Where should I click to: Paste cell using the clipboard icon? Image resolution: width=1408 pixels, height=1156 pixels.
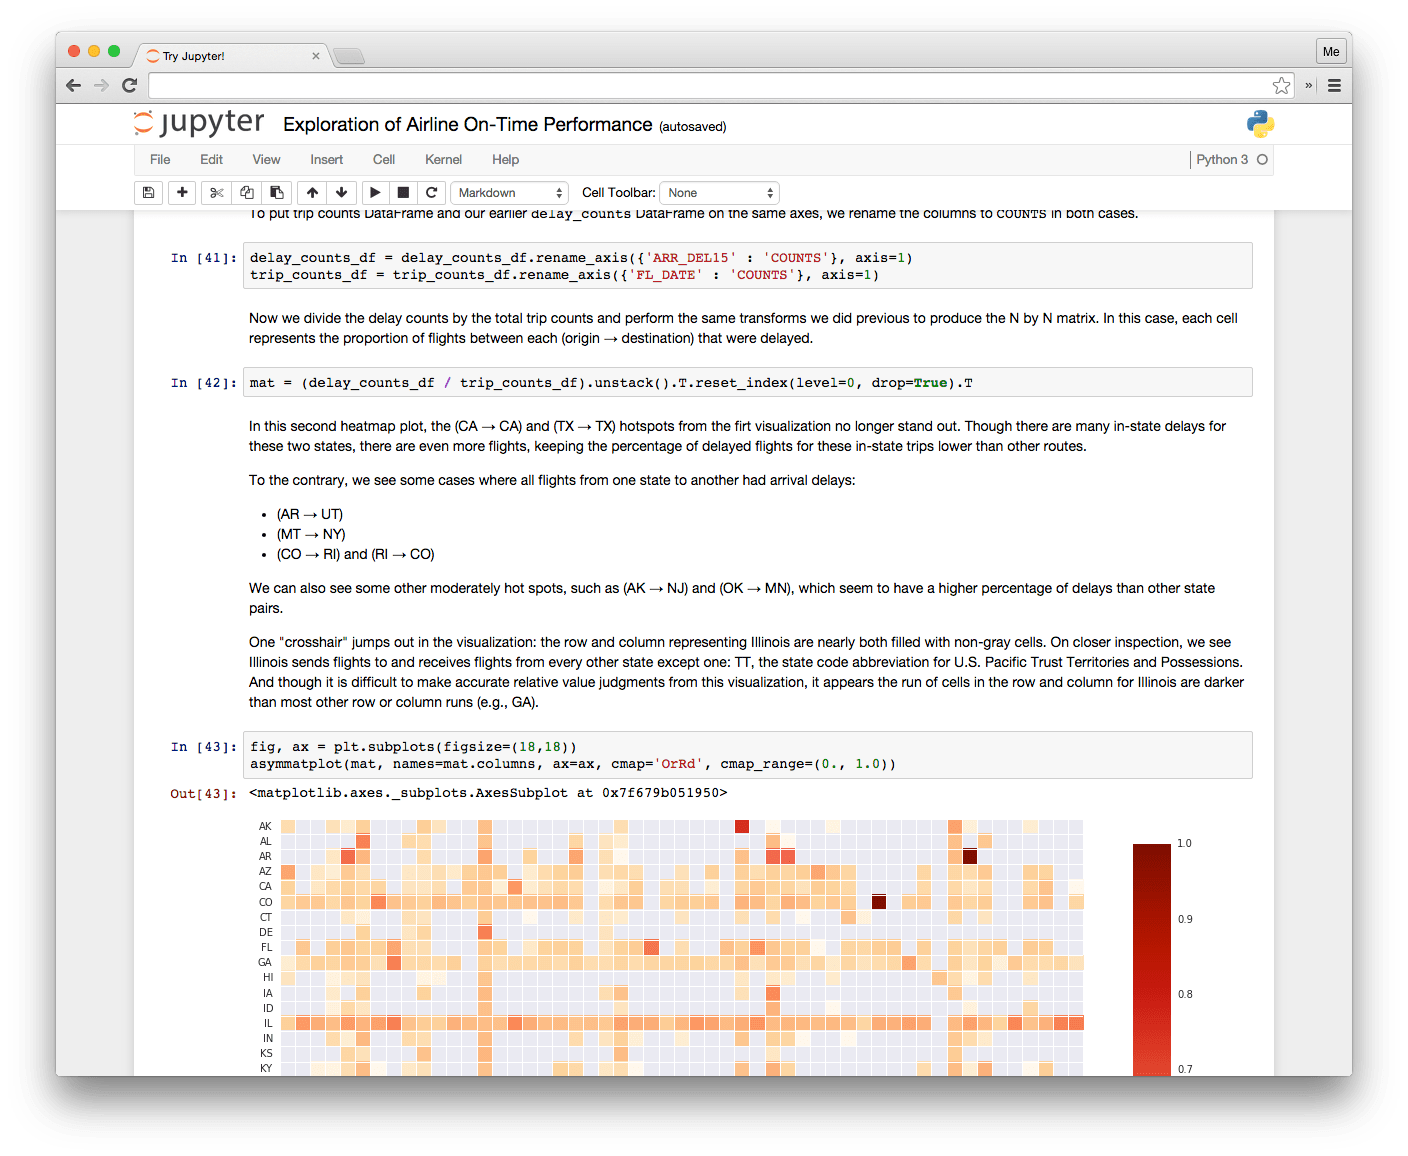click(277, 193)
